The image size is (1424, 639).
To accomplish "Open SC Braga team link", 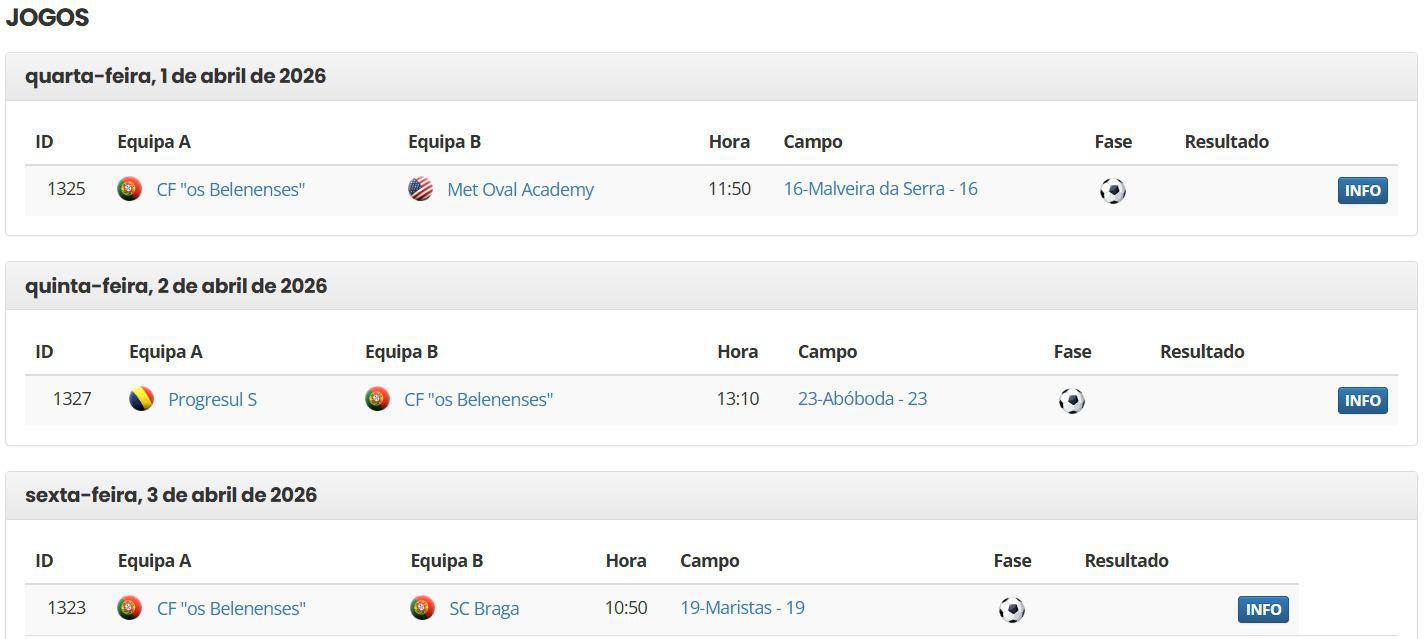I will coord(484,608).
